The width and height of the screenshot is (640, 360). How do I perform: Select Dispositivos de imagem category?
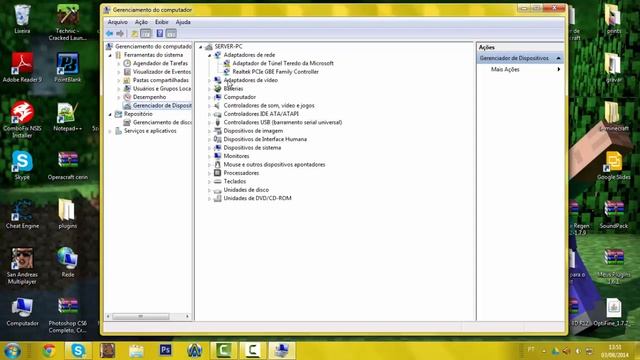pyautogui.click(x=253, y=131)
